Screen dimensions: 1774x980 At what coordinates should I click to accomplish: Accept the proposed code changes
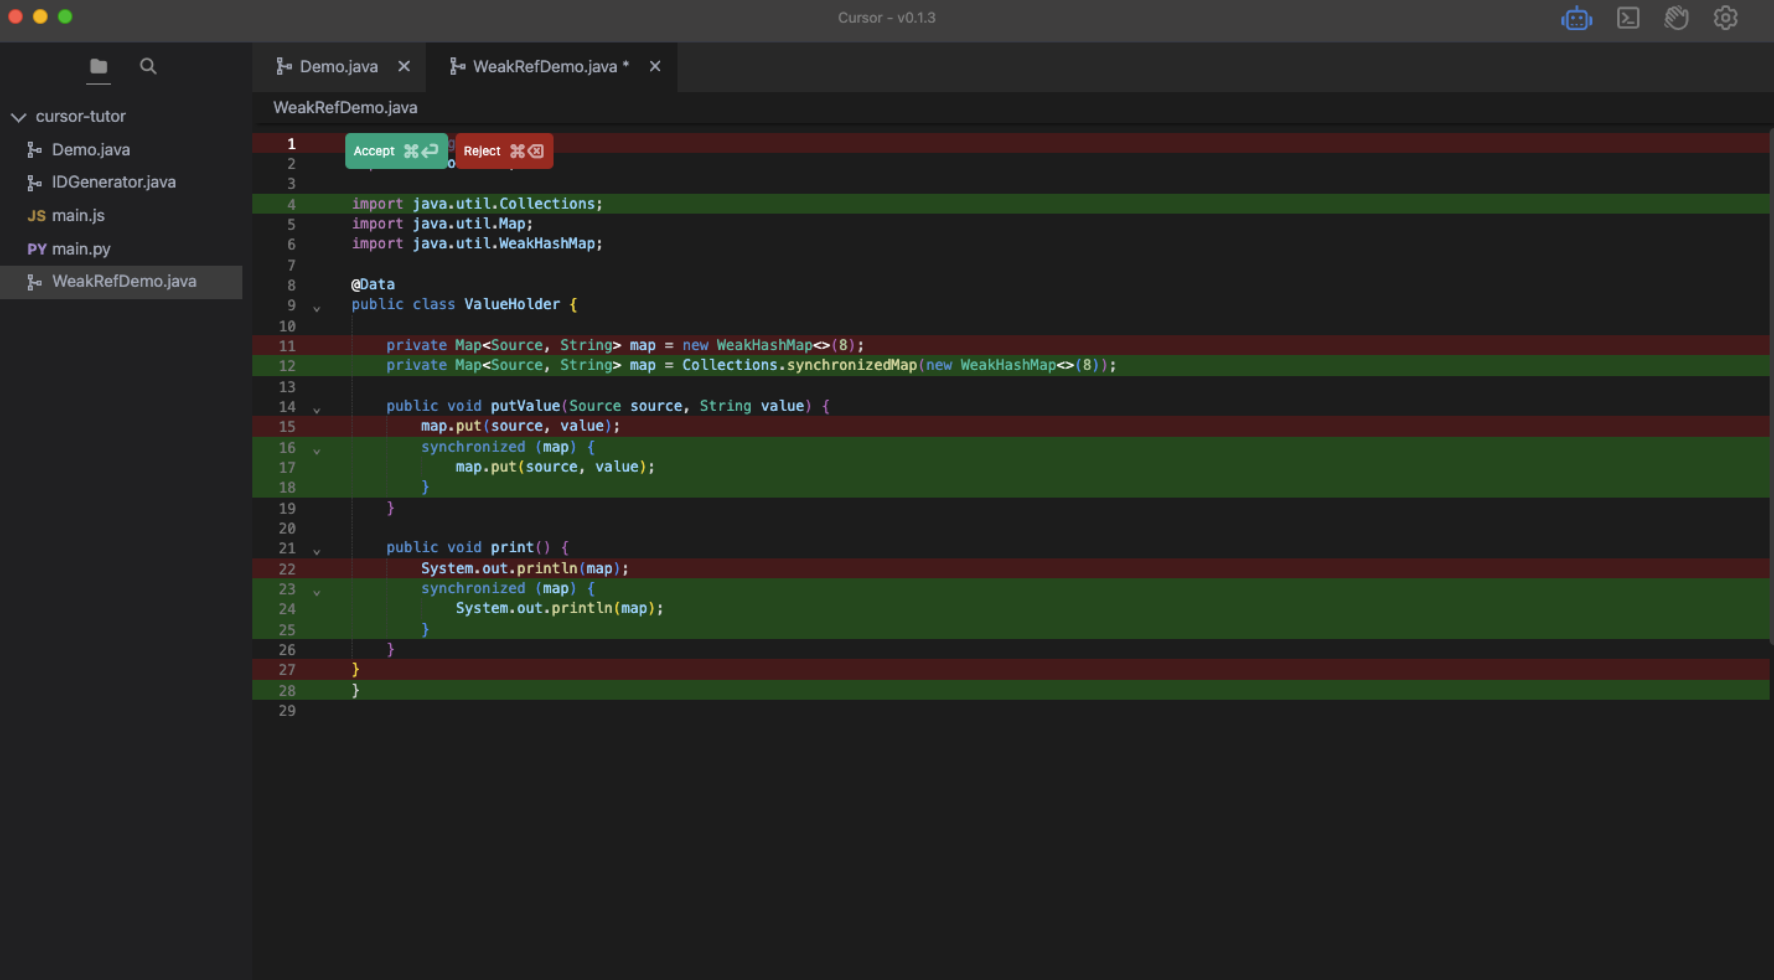[x=396, y=151]
